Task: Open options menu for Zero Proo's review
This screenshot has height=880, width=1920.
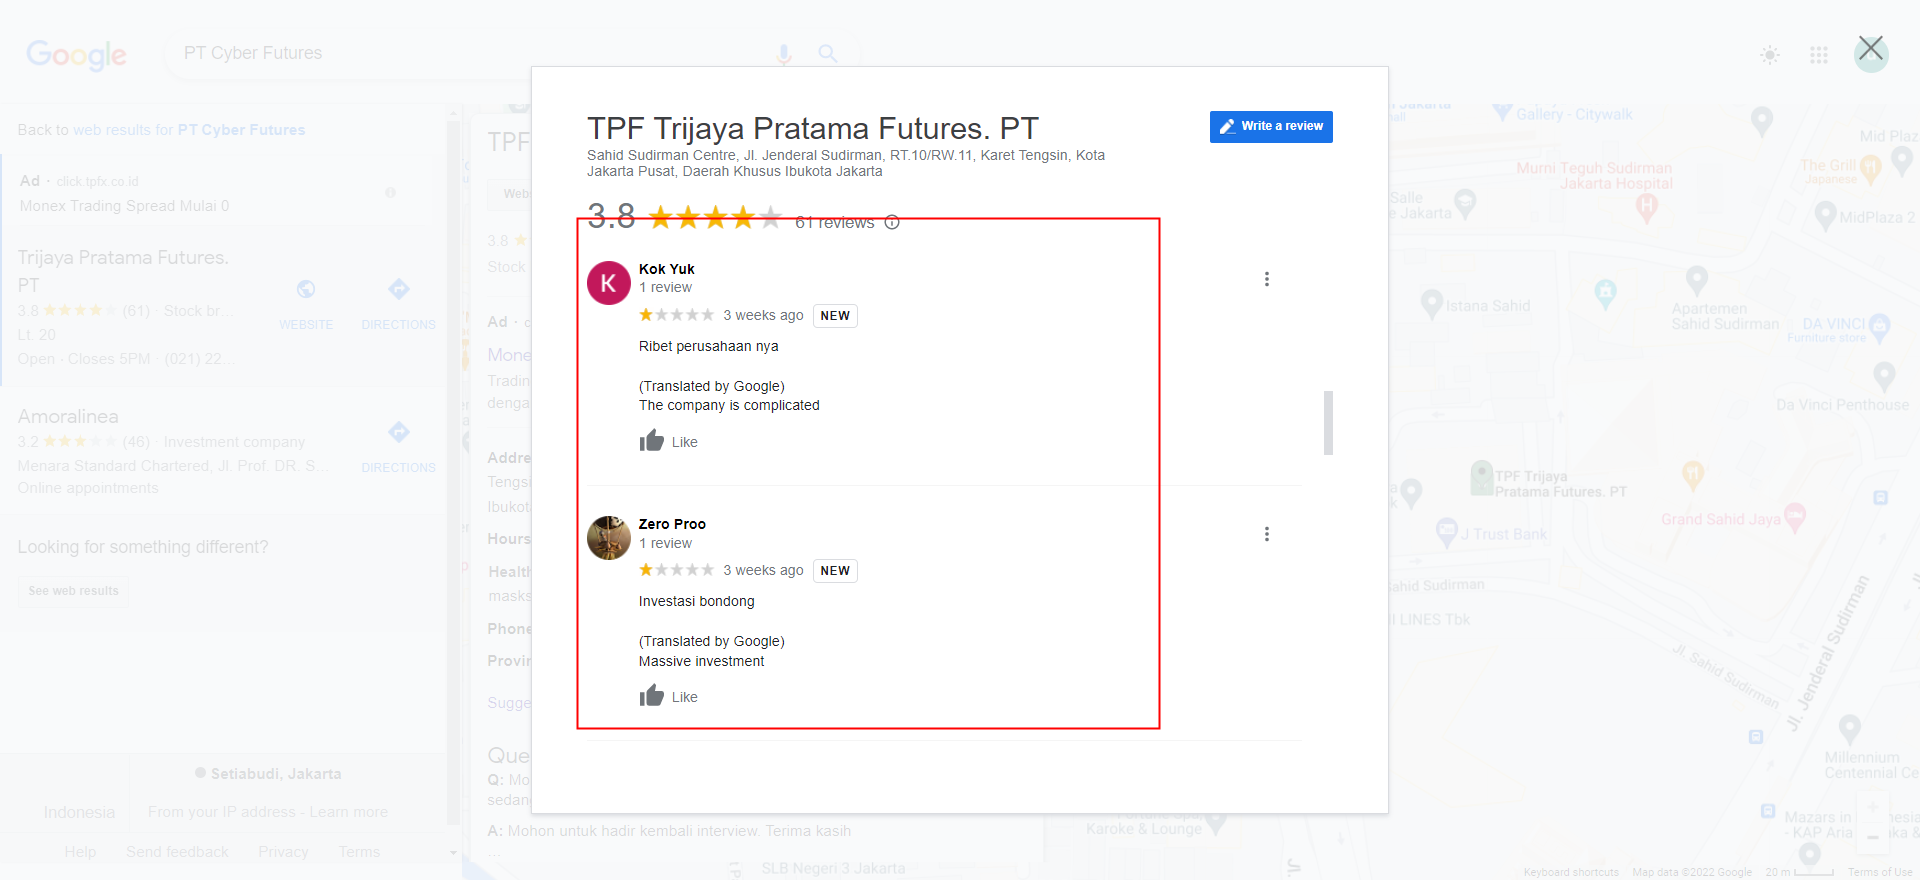Action: (1266, 534)
